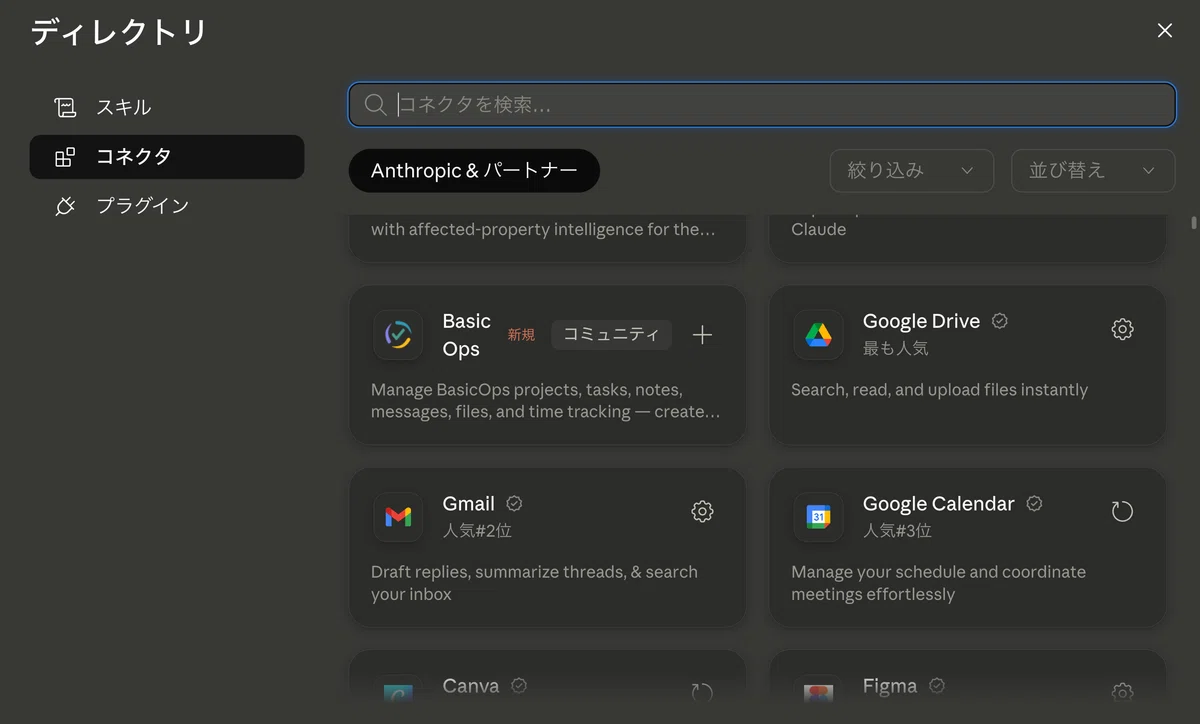1200x724 pixels.
Task: Click the コネクタ blocks icon
Action: pyautogui.click(x=65, y=157)
